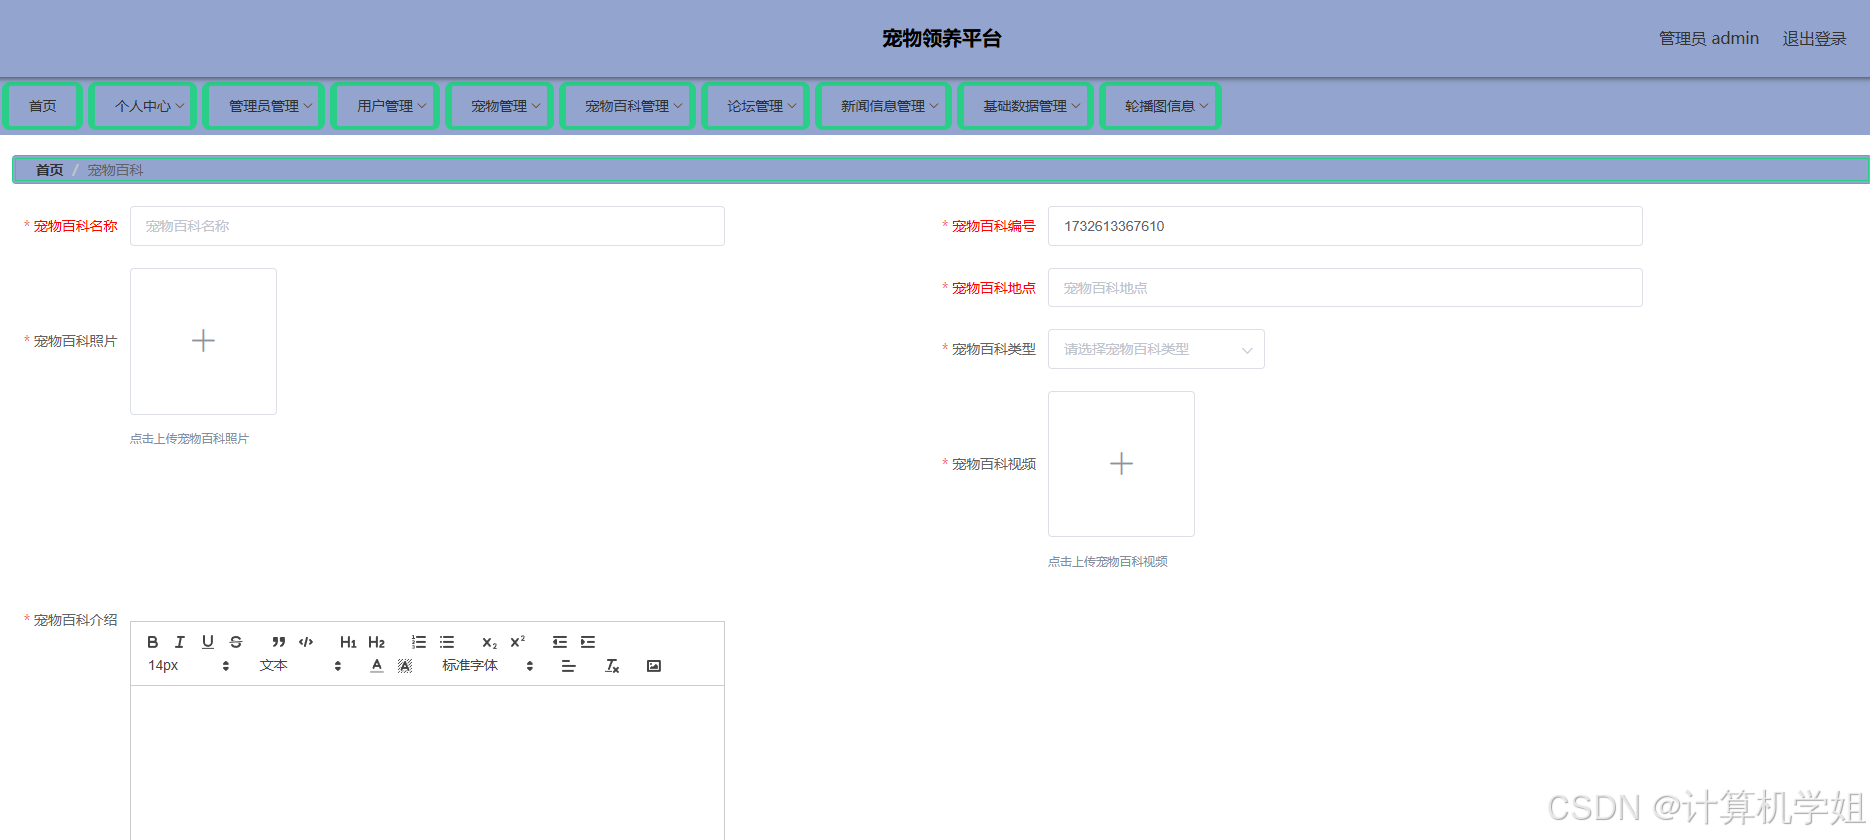Viewport: 1870px width, 840px height.
Task: Insert a numbered list
Action: [419, 642]
